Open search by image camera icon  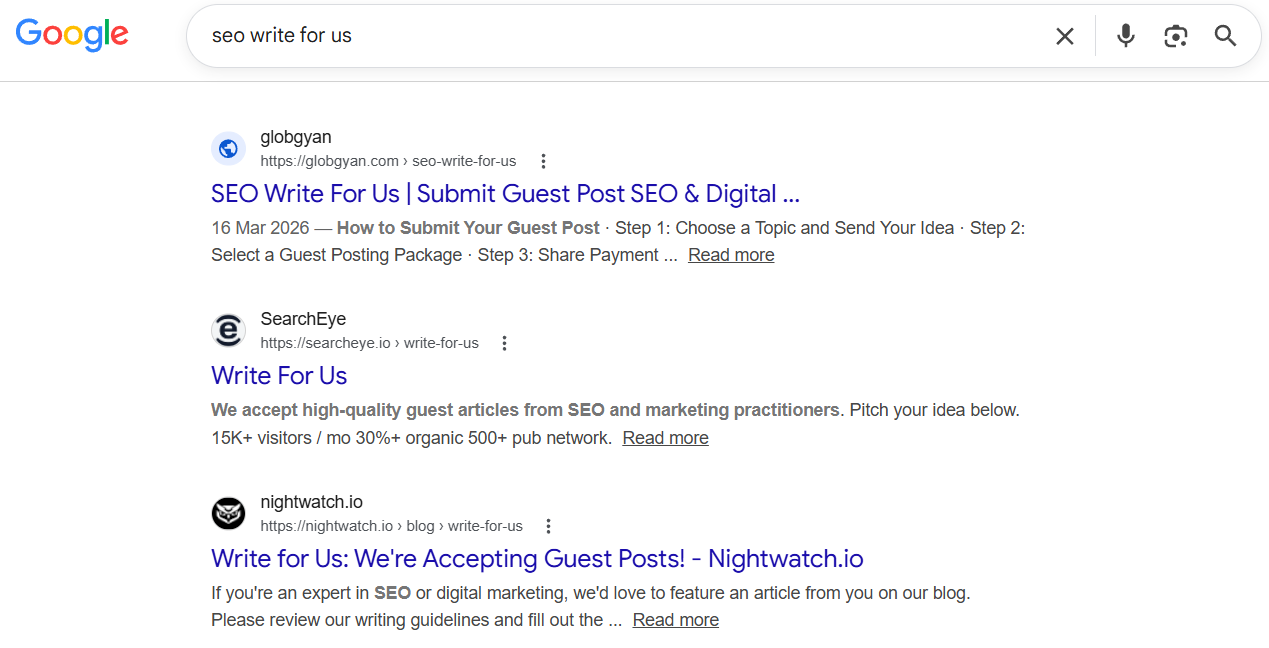click(1176, 36)
